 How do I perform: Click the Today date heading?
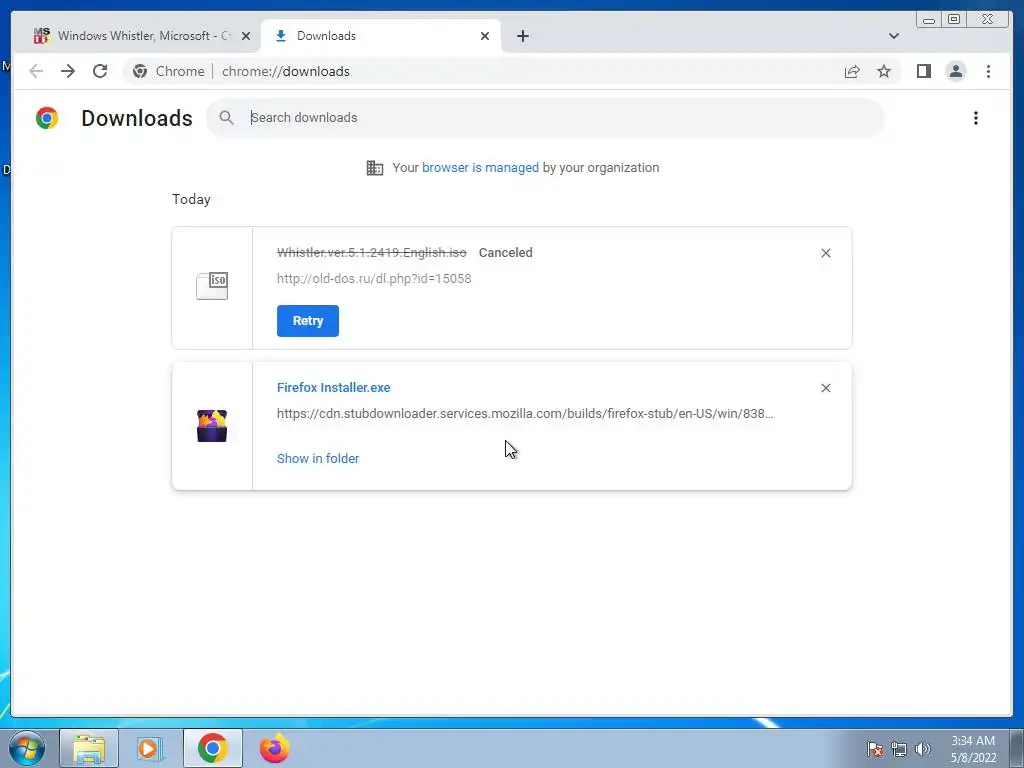click(191, 199)
